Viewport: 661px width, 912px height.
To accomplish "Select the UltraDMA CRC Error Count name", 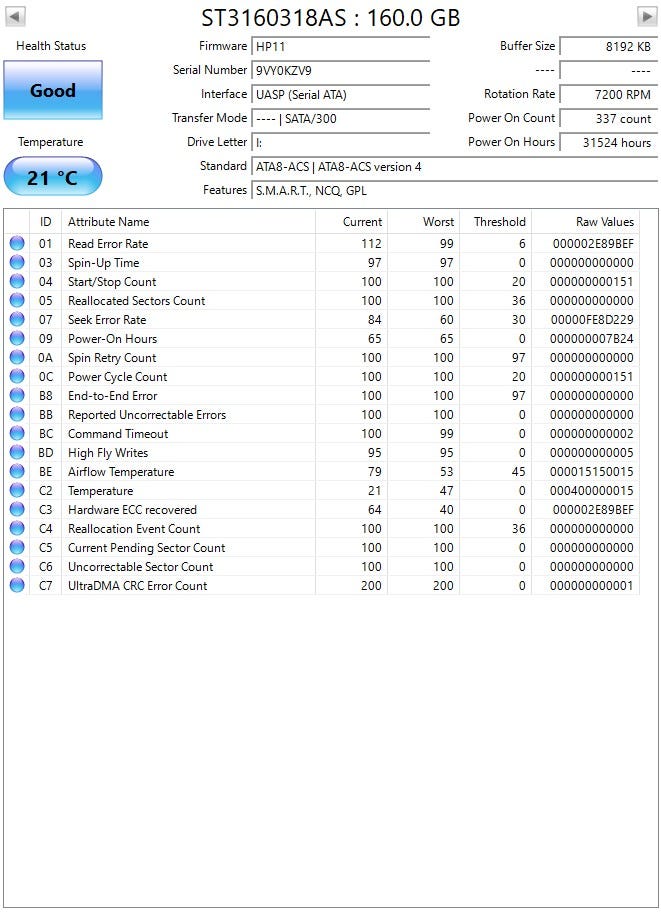I will tap(137, 586).
